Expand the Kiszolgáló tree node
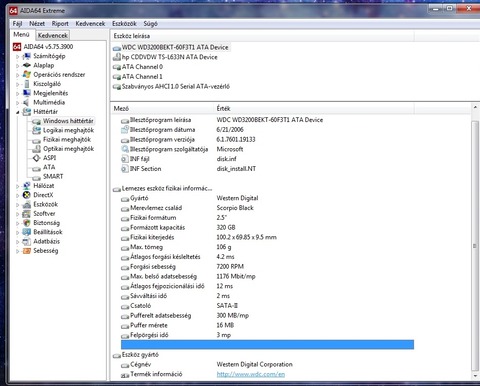 point(17,84)
